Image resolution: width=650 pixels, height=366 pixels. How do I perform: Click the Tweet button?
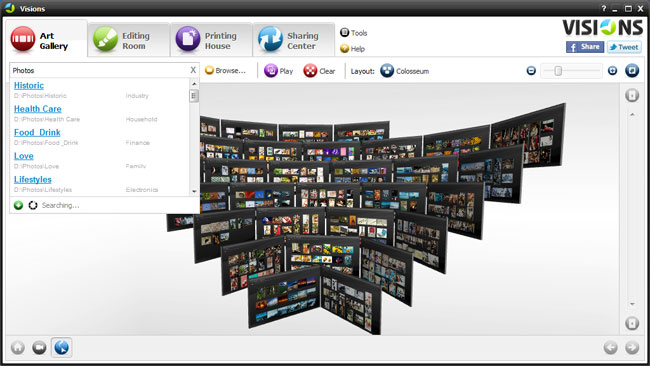pyautogui.click(x=624, y=47)
